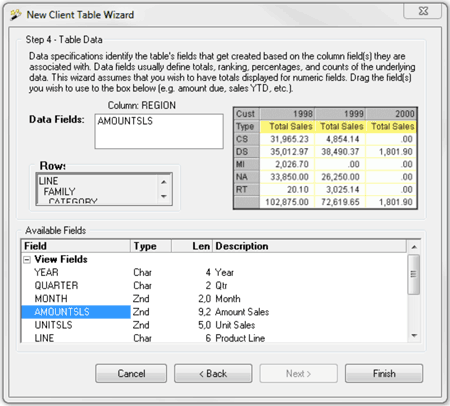450x406 pixels.
Task: Select the highlighted AMOUNTSLS field
Action: (x=76, y=312)
